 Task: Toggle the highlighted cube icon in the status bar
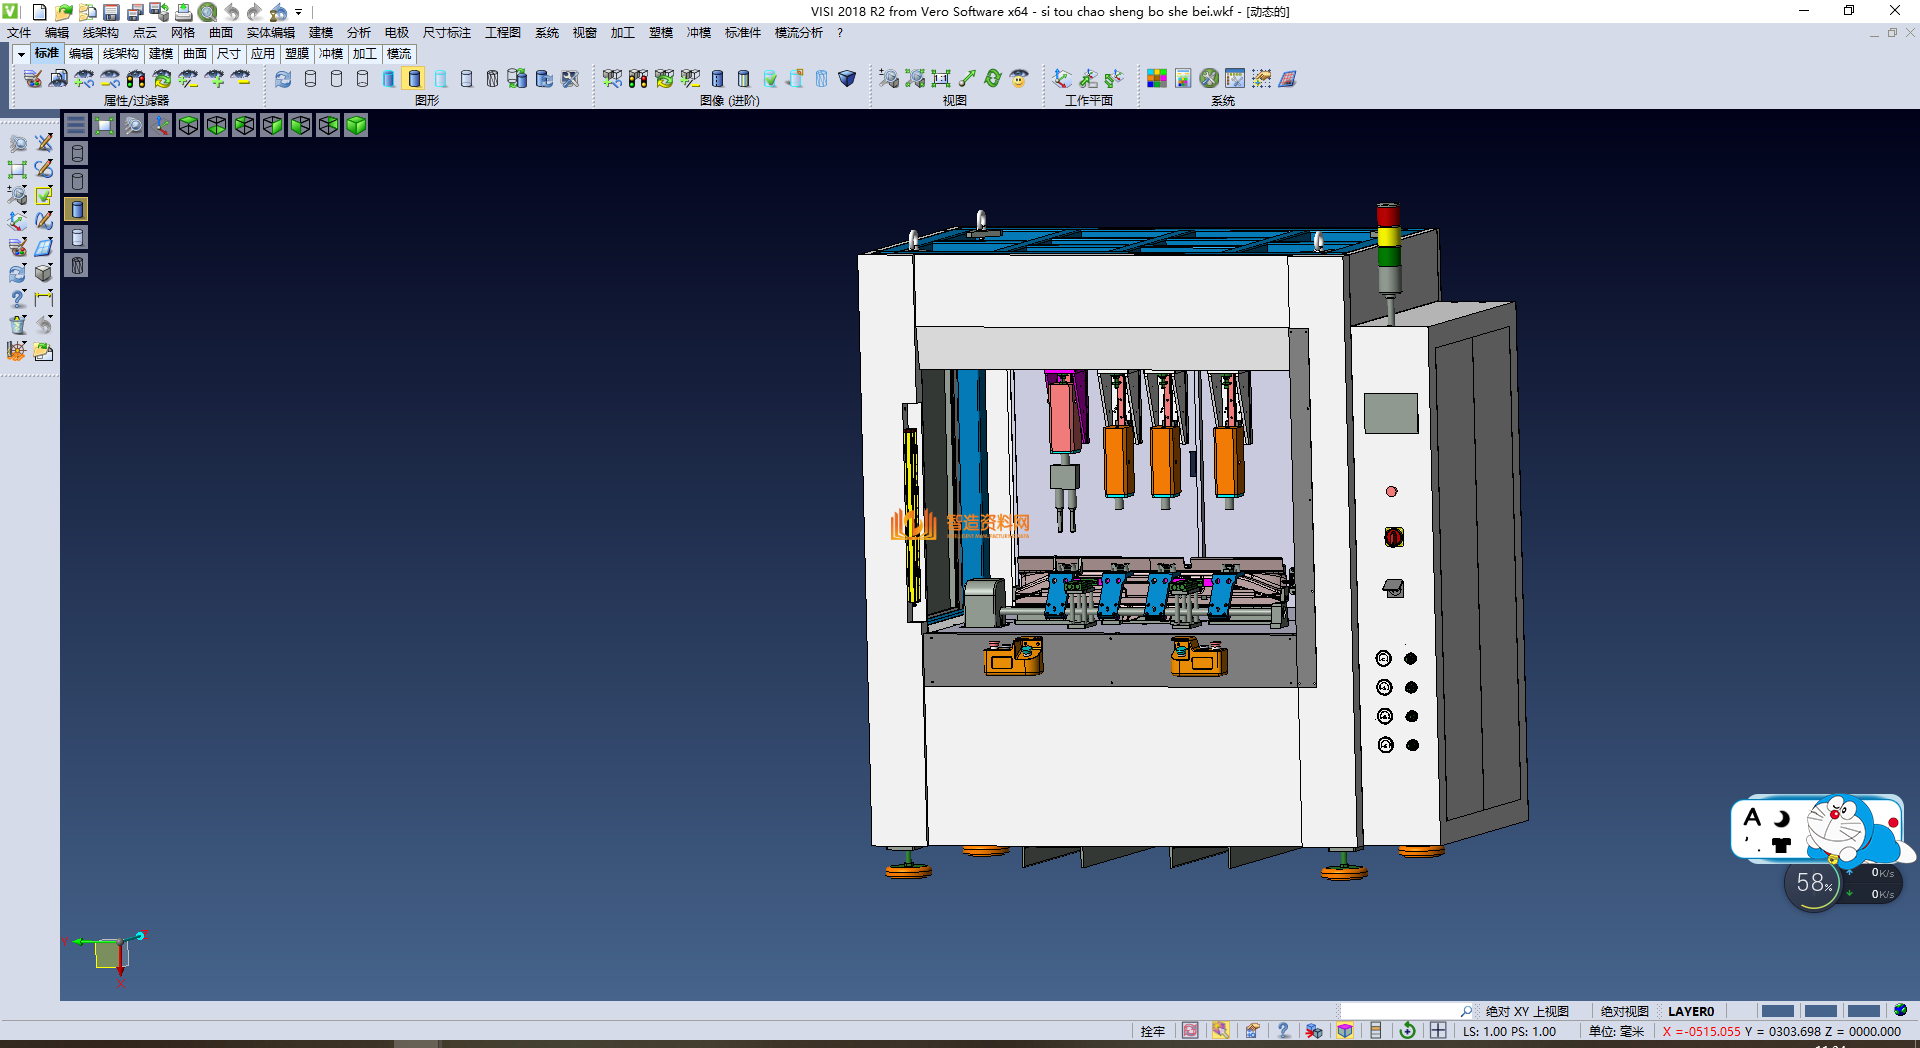pos(1345,1031)
